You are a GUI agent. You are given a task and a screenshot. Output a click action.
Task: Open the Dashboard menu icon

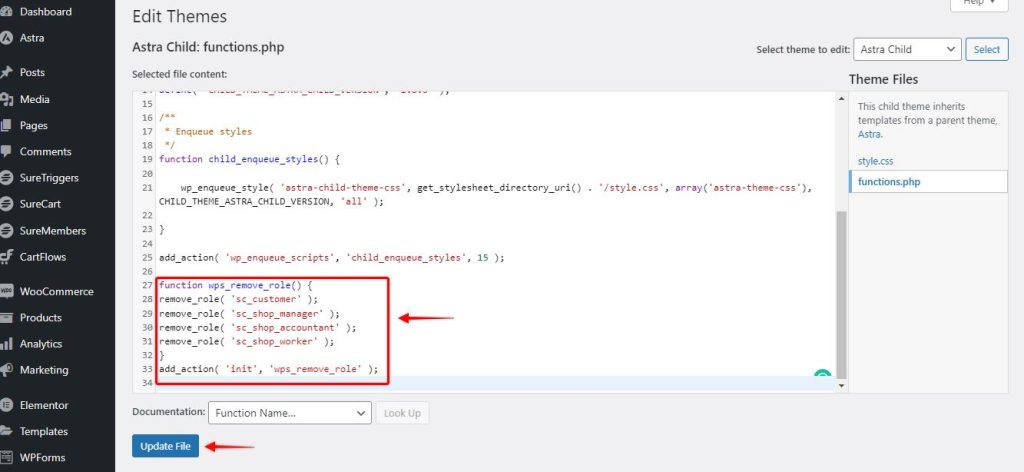tap(6, 12)
